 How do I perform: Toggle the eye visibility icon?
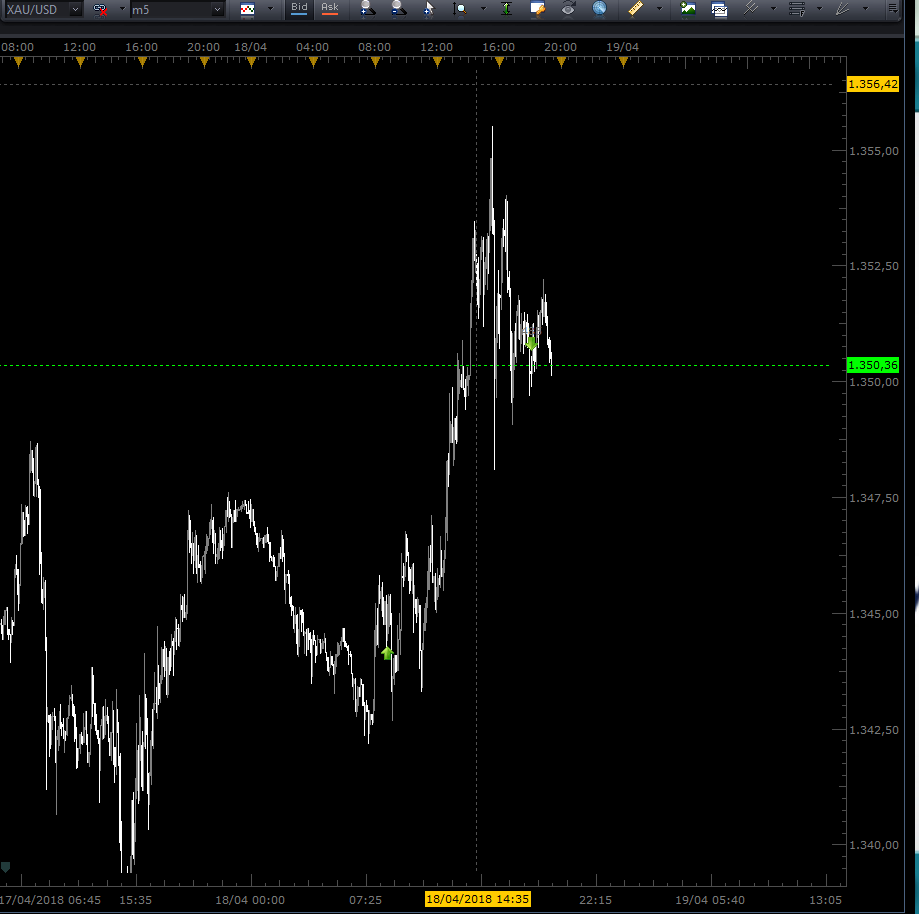[568, 8]
